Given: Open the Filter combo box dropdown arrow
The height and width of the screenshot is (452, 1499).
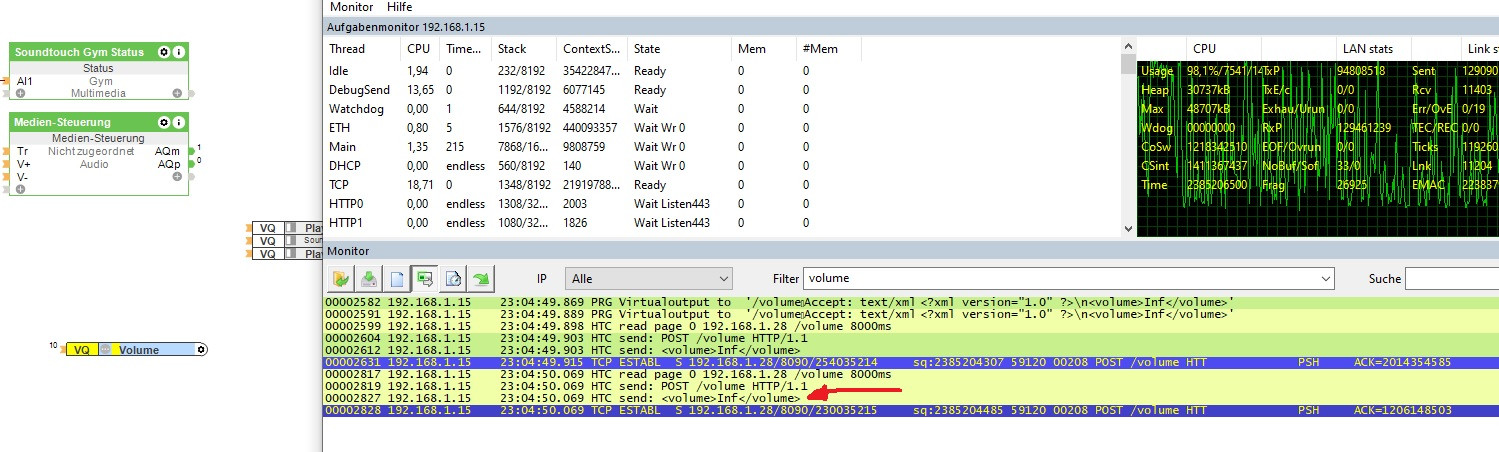Looking at the screenshot, I should point(1326,278).
